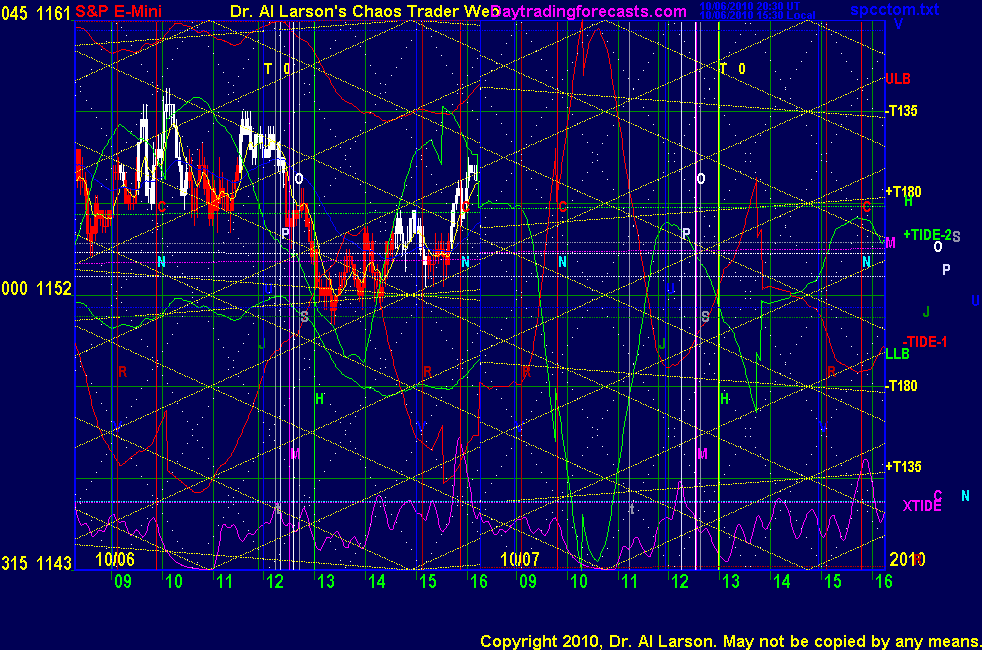Click the green '+TIDE-2' legend label

[x=927, y=235]
